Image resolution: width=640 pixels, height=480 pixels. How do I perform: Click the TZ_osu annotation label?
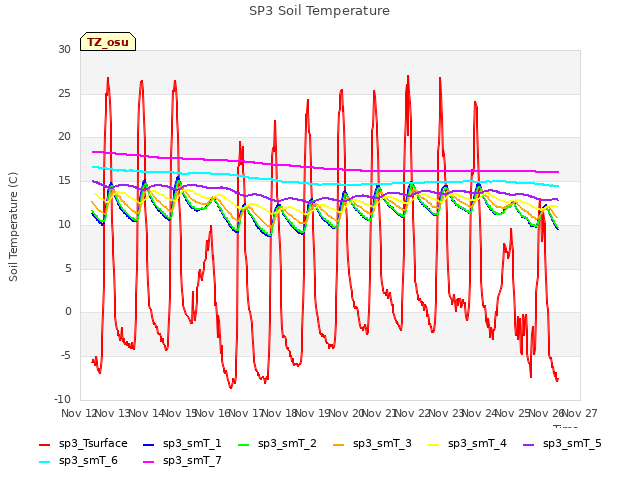coord(108,42)
